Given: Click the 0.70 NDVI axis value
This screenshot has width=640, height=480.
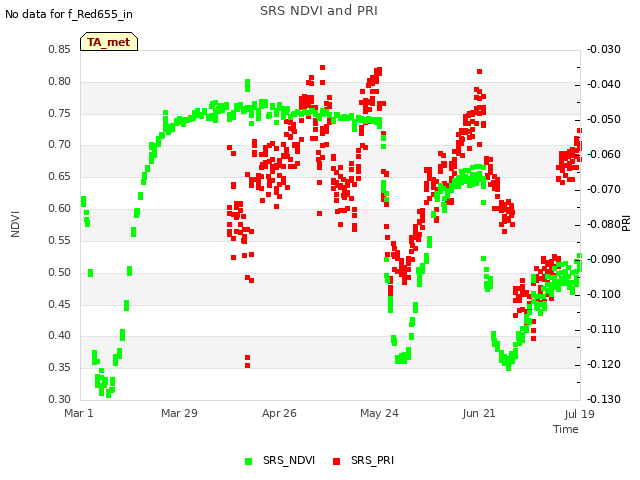Looking at the screenshot, I should click(60, 144).
